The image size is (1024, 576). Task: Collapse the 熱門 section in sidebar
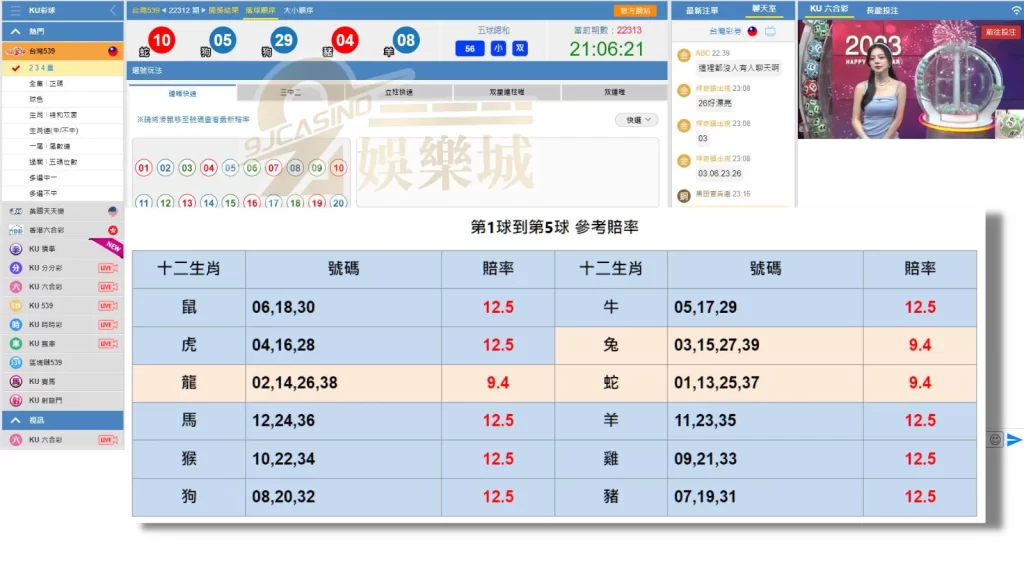[15, 31]
